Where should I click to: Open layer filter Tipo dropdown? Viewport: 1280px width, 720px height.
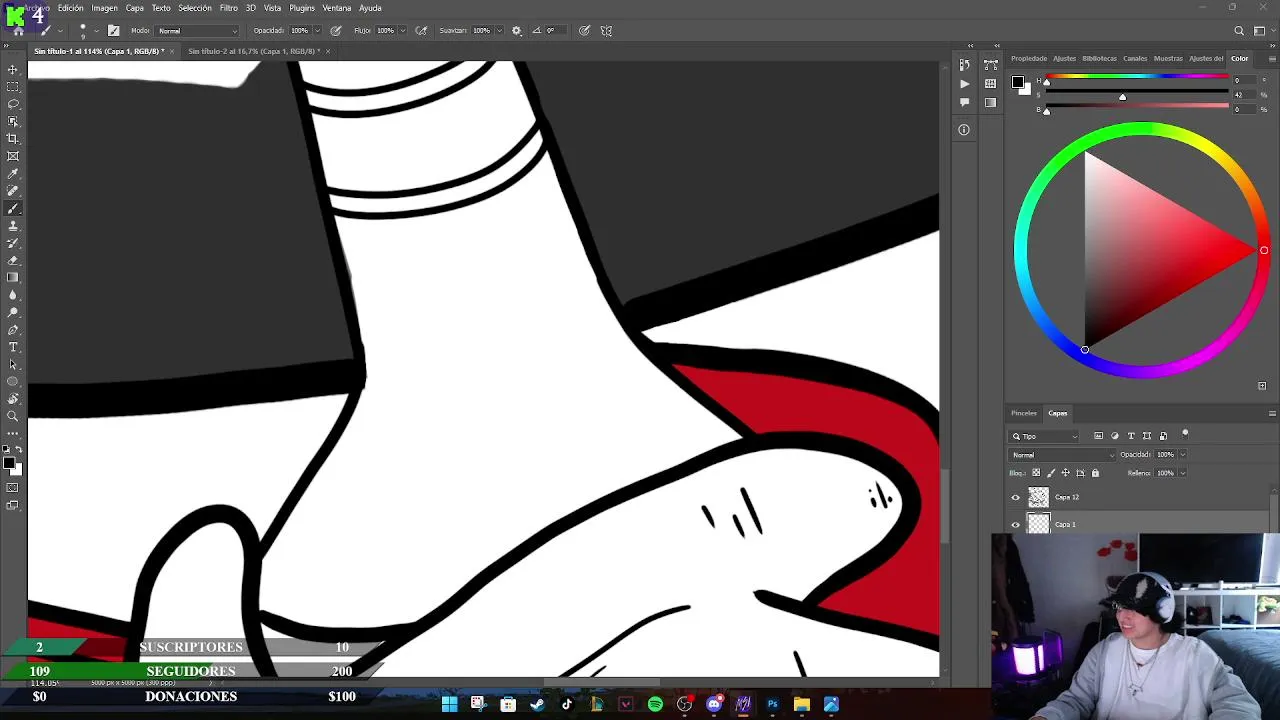pos(1045,436)
